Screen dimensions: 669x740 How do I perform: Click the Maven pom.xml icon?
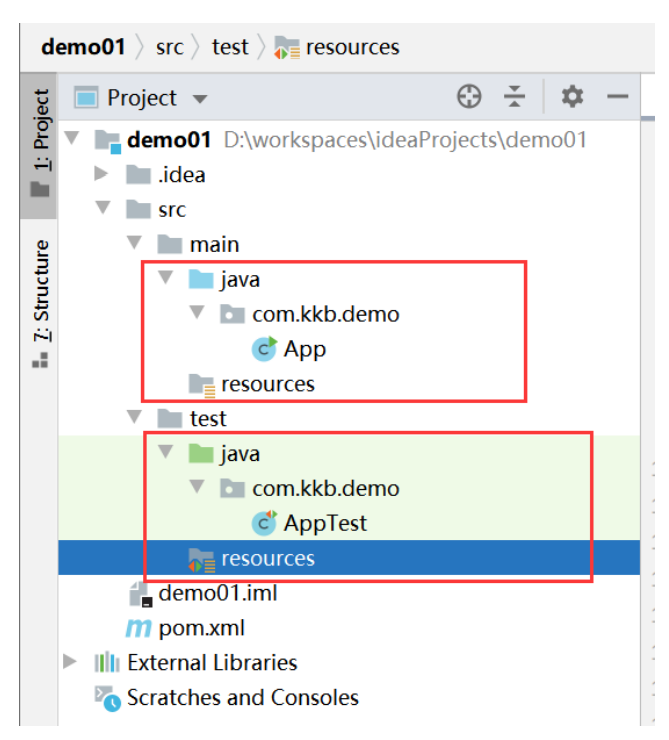tap(138, 629)
